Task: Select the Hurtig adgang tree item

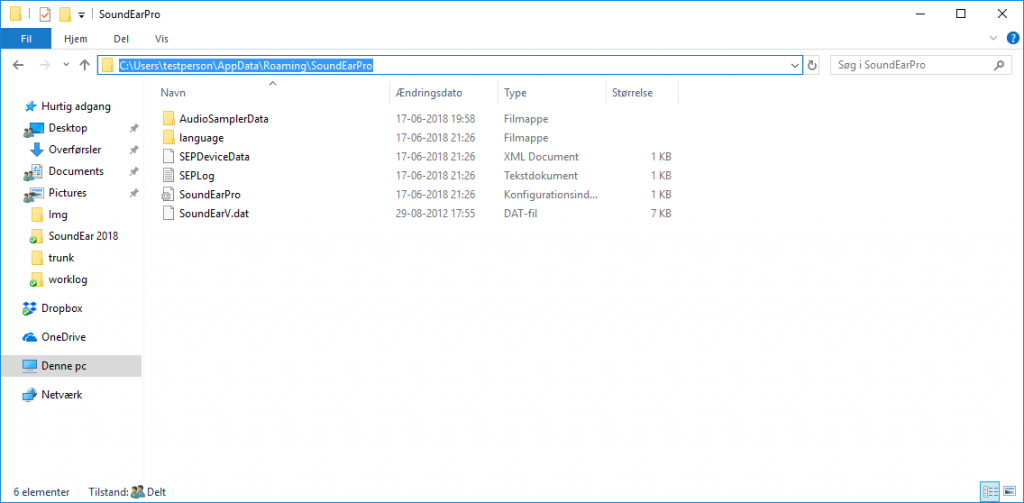Action: [x=71, y=106]
